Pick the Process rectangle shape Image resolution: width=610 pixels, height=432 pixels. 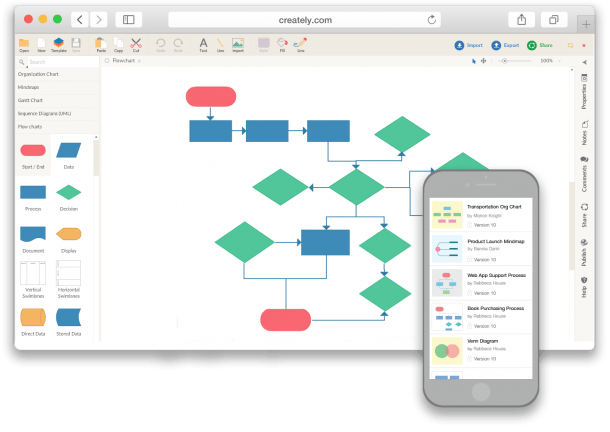click(33, 192)
